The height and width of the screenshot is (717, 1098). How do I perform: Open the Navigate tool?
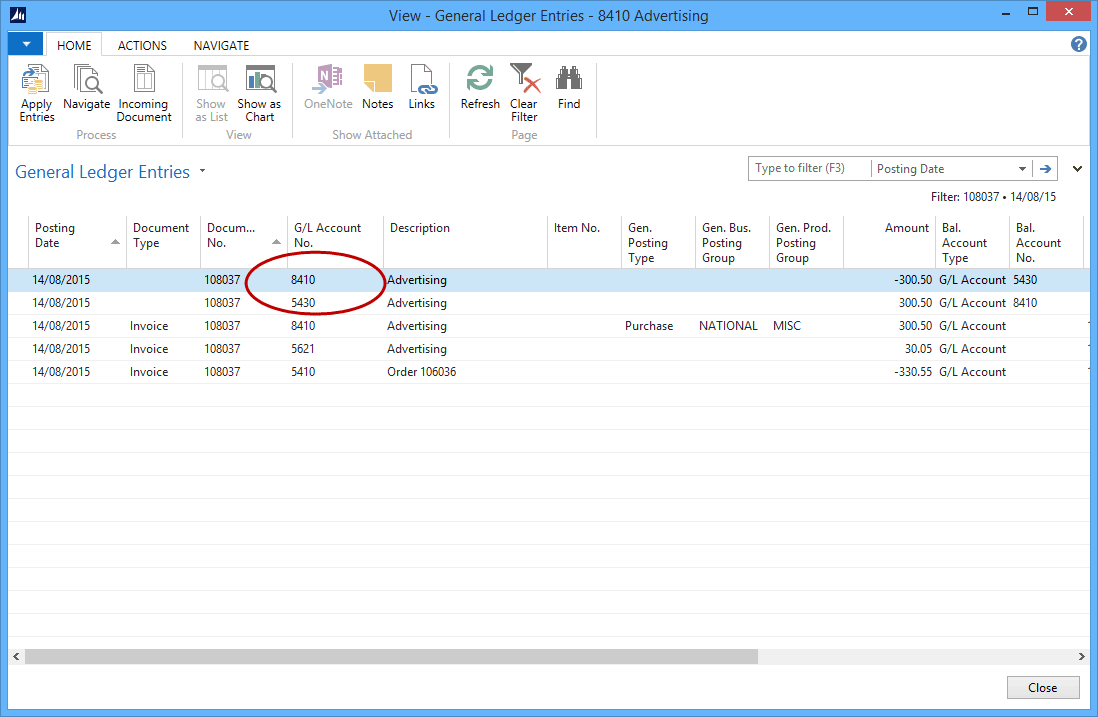[87, 88]
